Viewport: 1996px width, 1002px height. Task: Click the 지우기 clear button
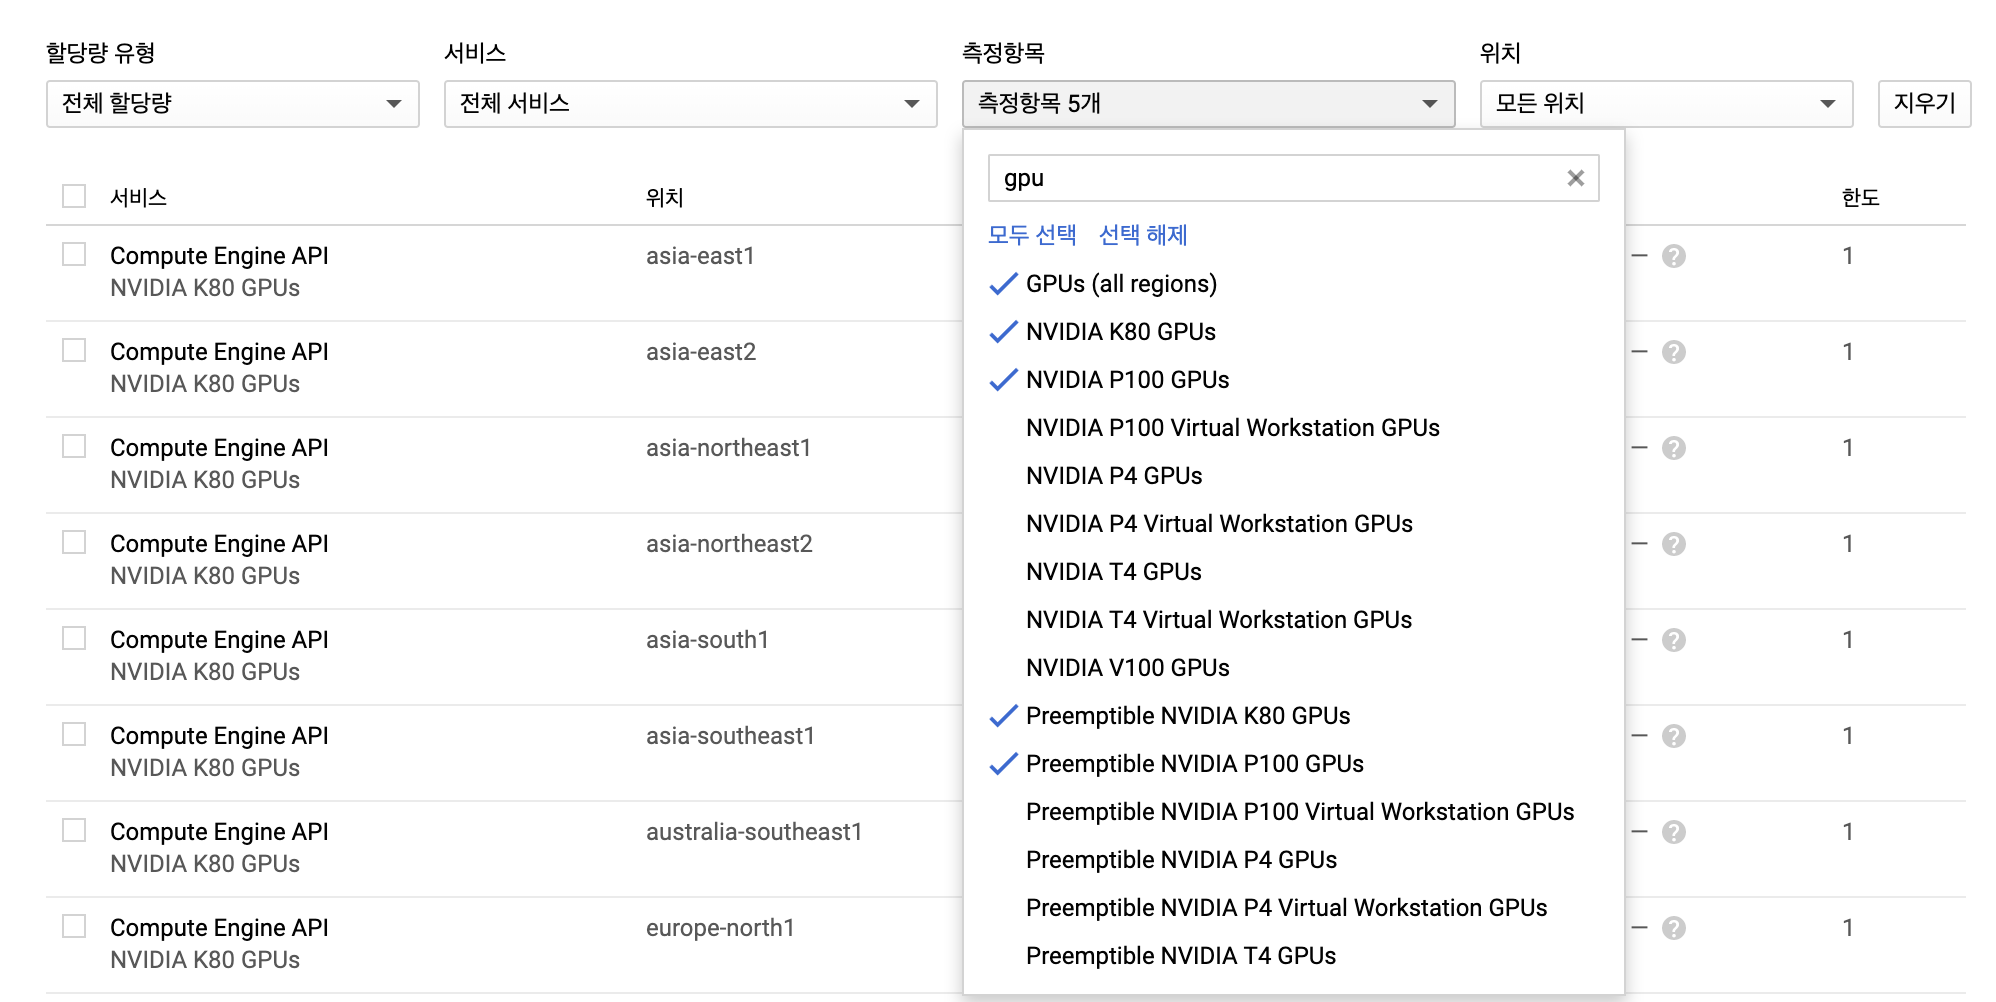(x=1924, y=104)
